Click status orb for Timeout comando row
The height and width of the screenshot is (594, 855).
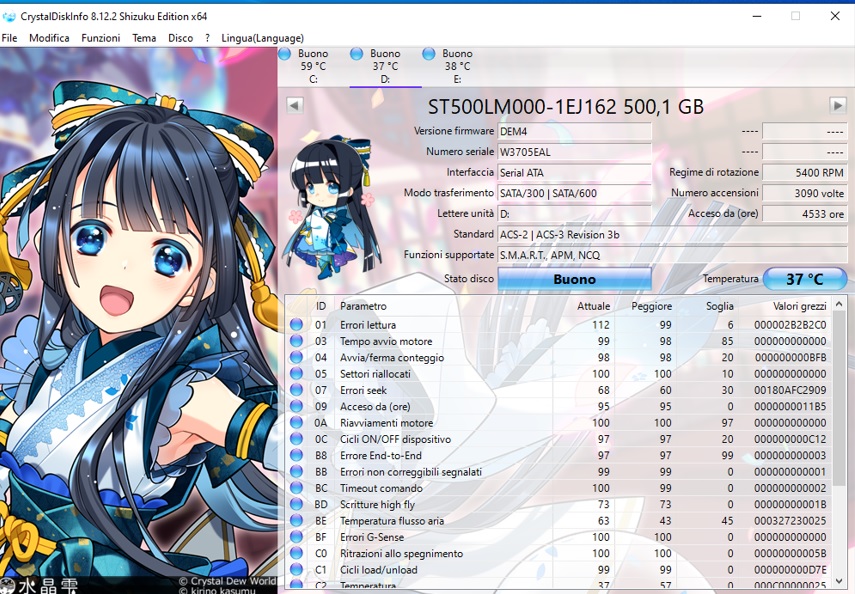coord(296,488)
